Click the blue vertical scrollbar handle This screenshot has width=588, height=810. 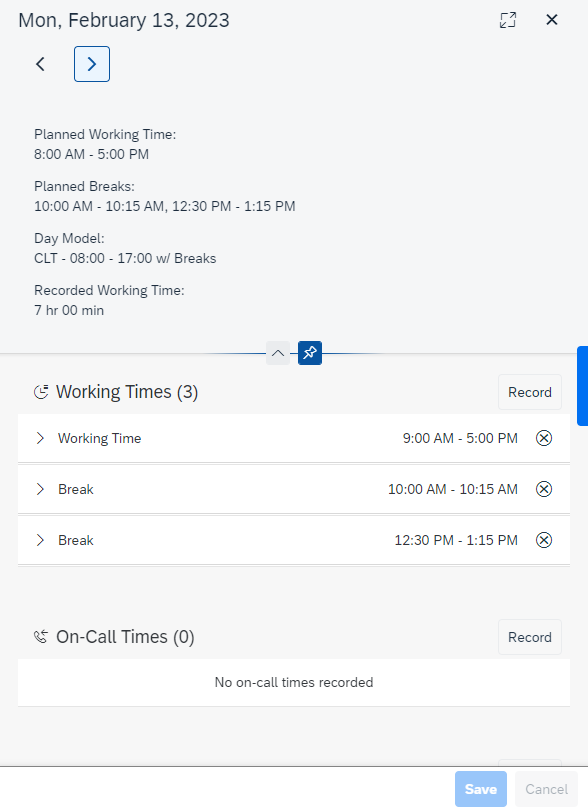(x=582, y=386)
